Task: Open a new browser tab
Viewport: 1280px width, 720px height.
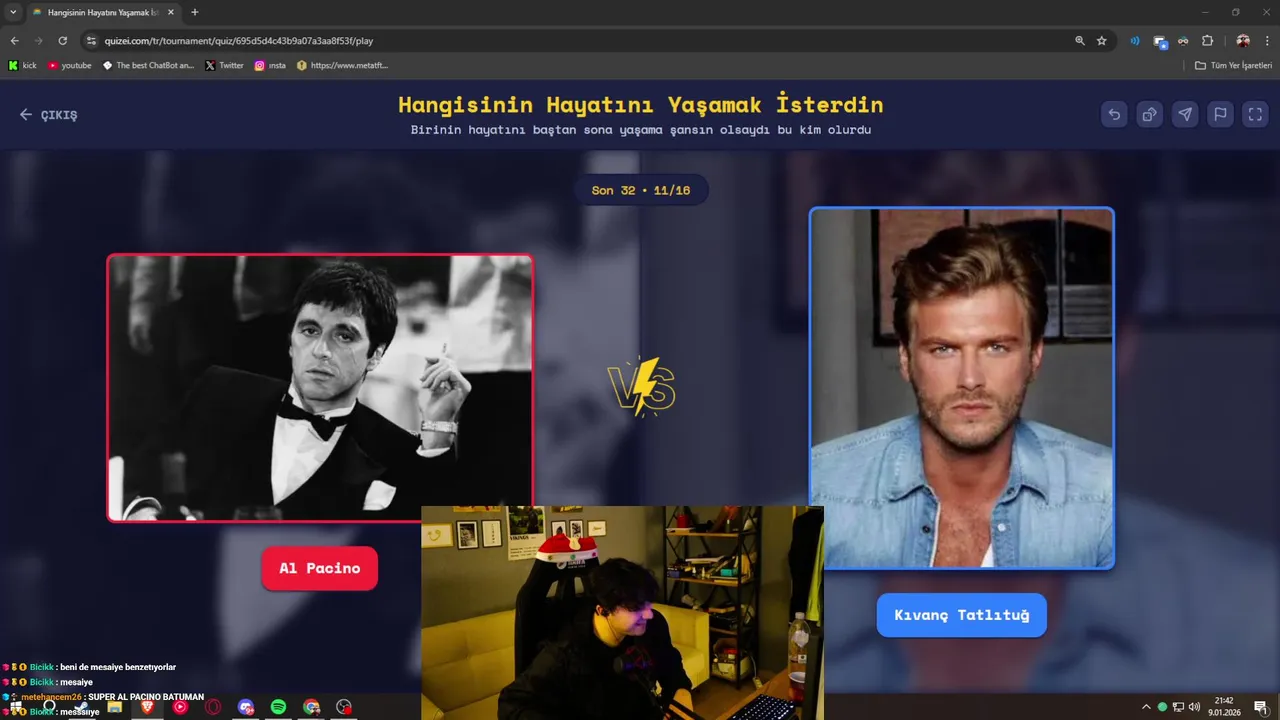Action: click(x=194, y=12)
